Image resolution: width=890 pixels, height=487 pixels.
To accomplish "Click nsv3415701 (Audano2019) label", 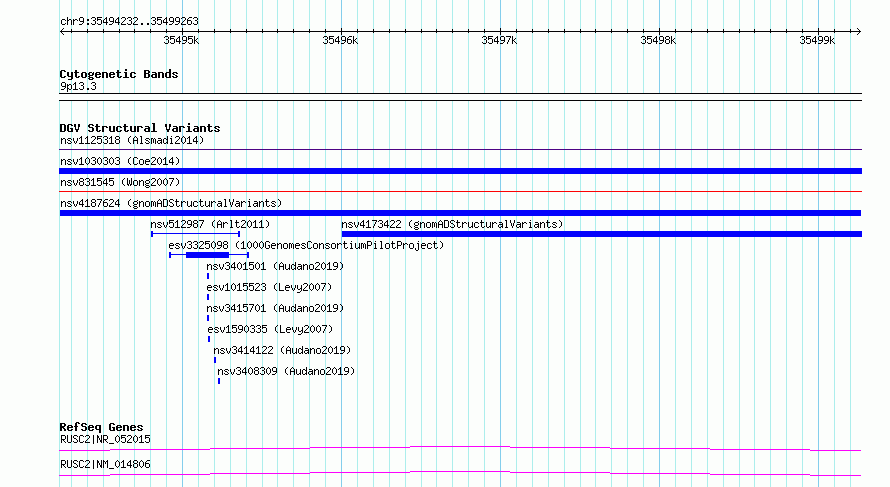I will tap(275, 308).
